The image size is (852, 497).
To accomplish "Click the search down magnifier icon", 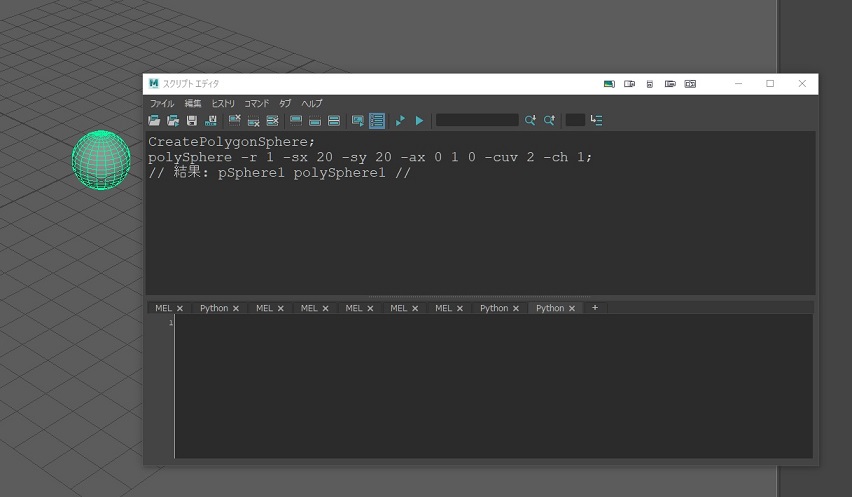I will (530, 121).
